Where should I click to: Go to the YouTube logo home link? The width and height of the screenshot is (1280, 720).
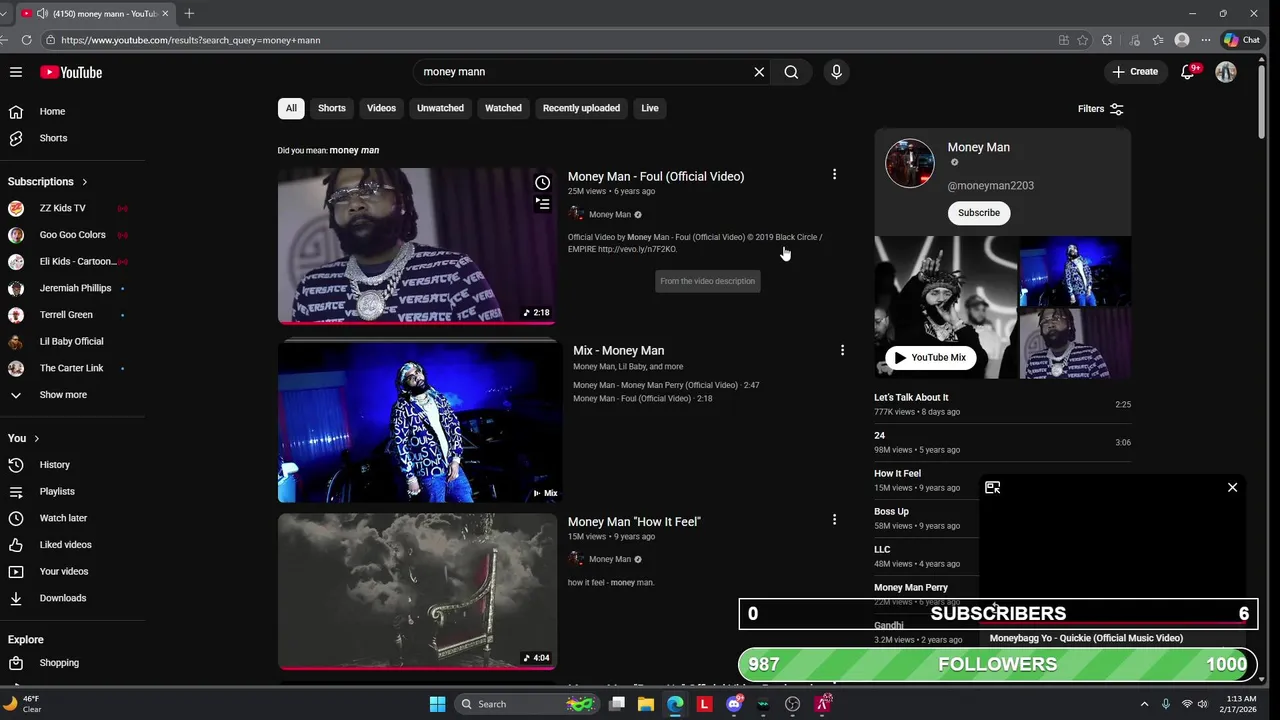[71, 72]
